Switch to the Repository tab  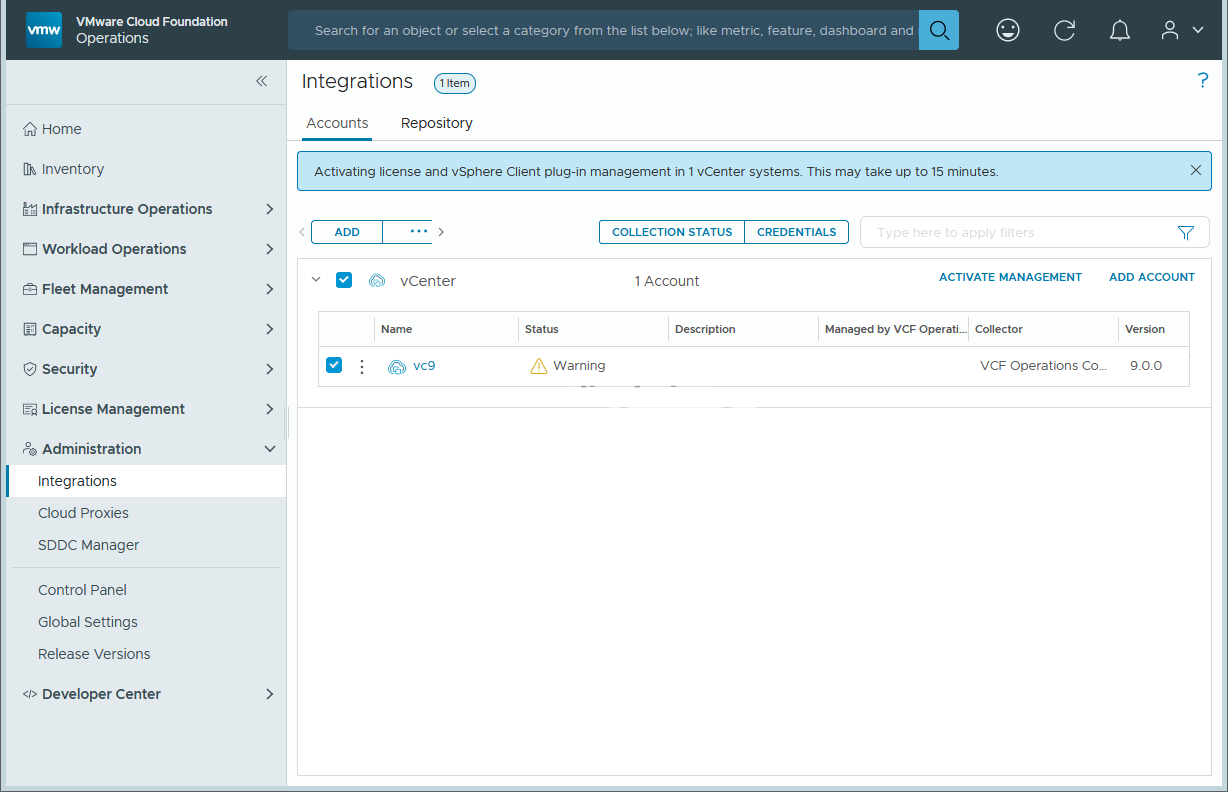[x=436, y=123]
